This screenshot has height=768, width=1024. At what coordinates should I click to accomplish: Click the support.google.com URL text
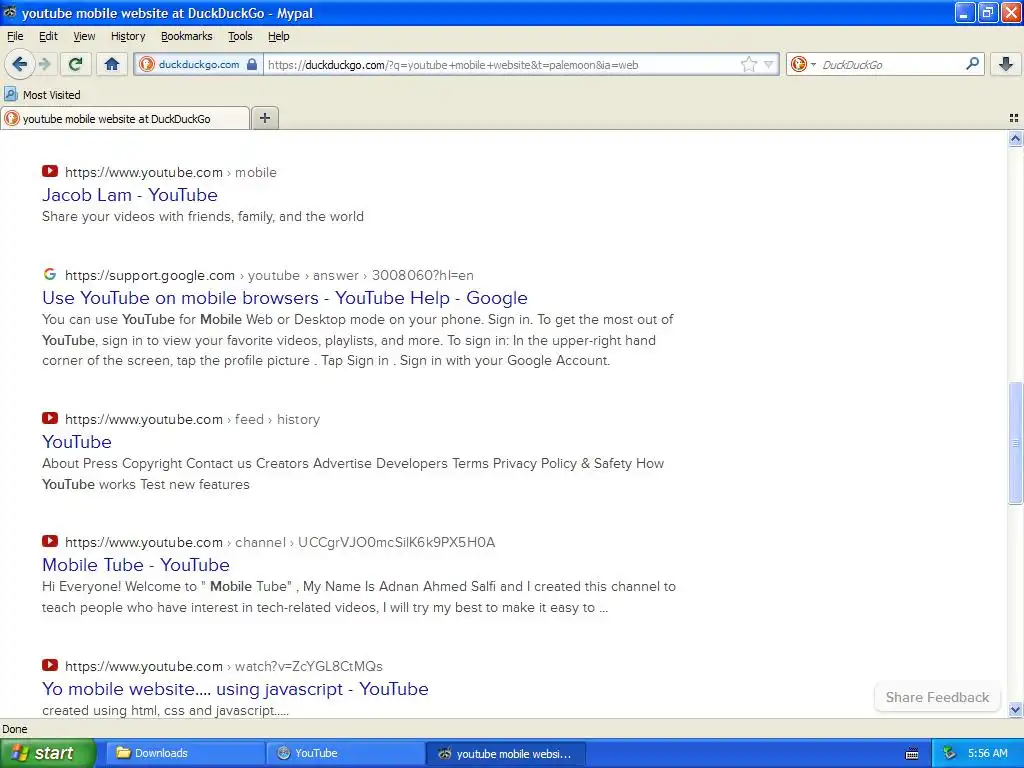click(x=269, y=276)
